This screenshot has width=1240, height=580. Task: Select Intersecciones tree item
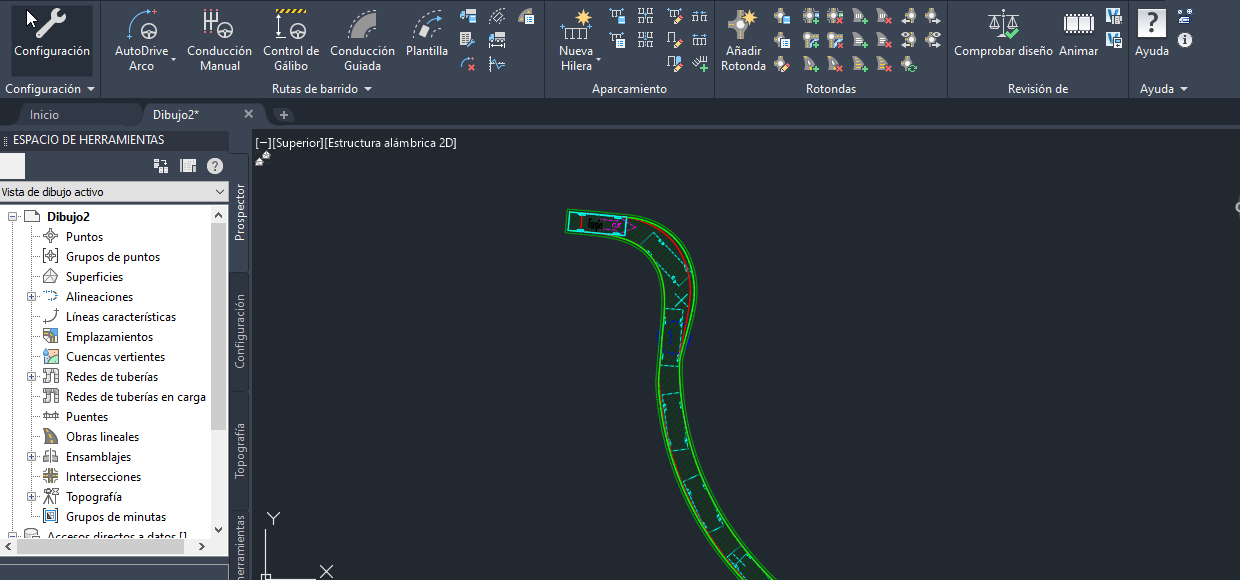point(104,477)
